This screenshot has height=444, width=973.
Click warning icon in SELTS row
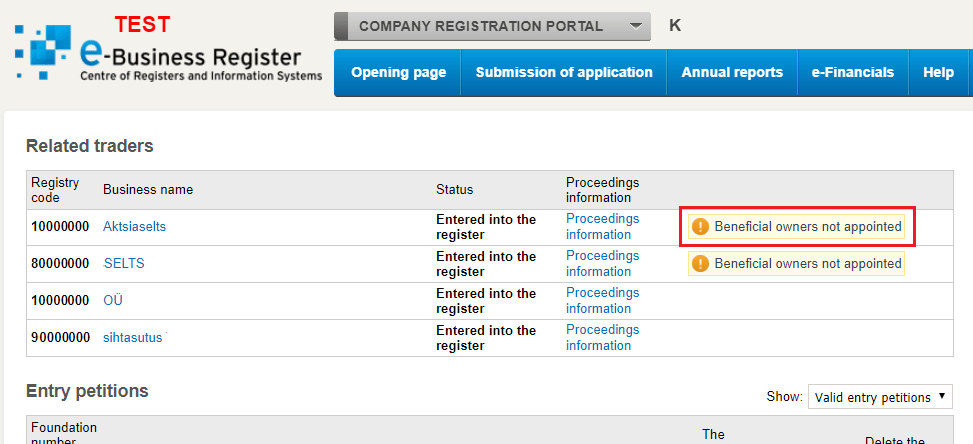(700, 264)
